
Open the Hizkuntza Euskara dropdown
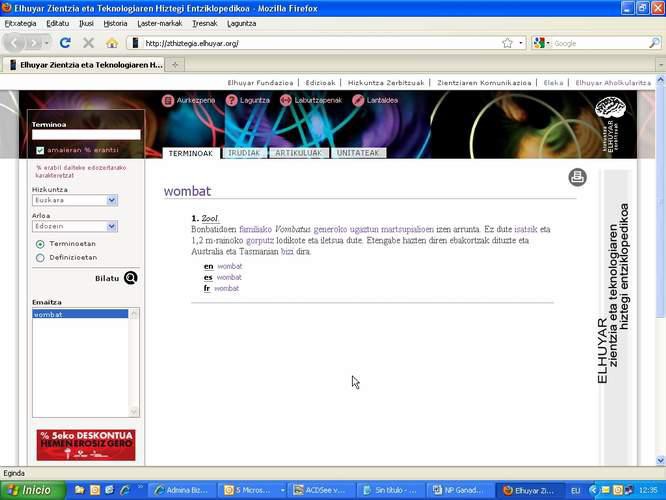click(75, 200)
